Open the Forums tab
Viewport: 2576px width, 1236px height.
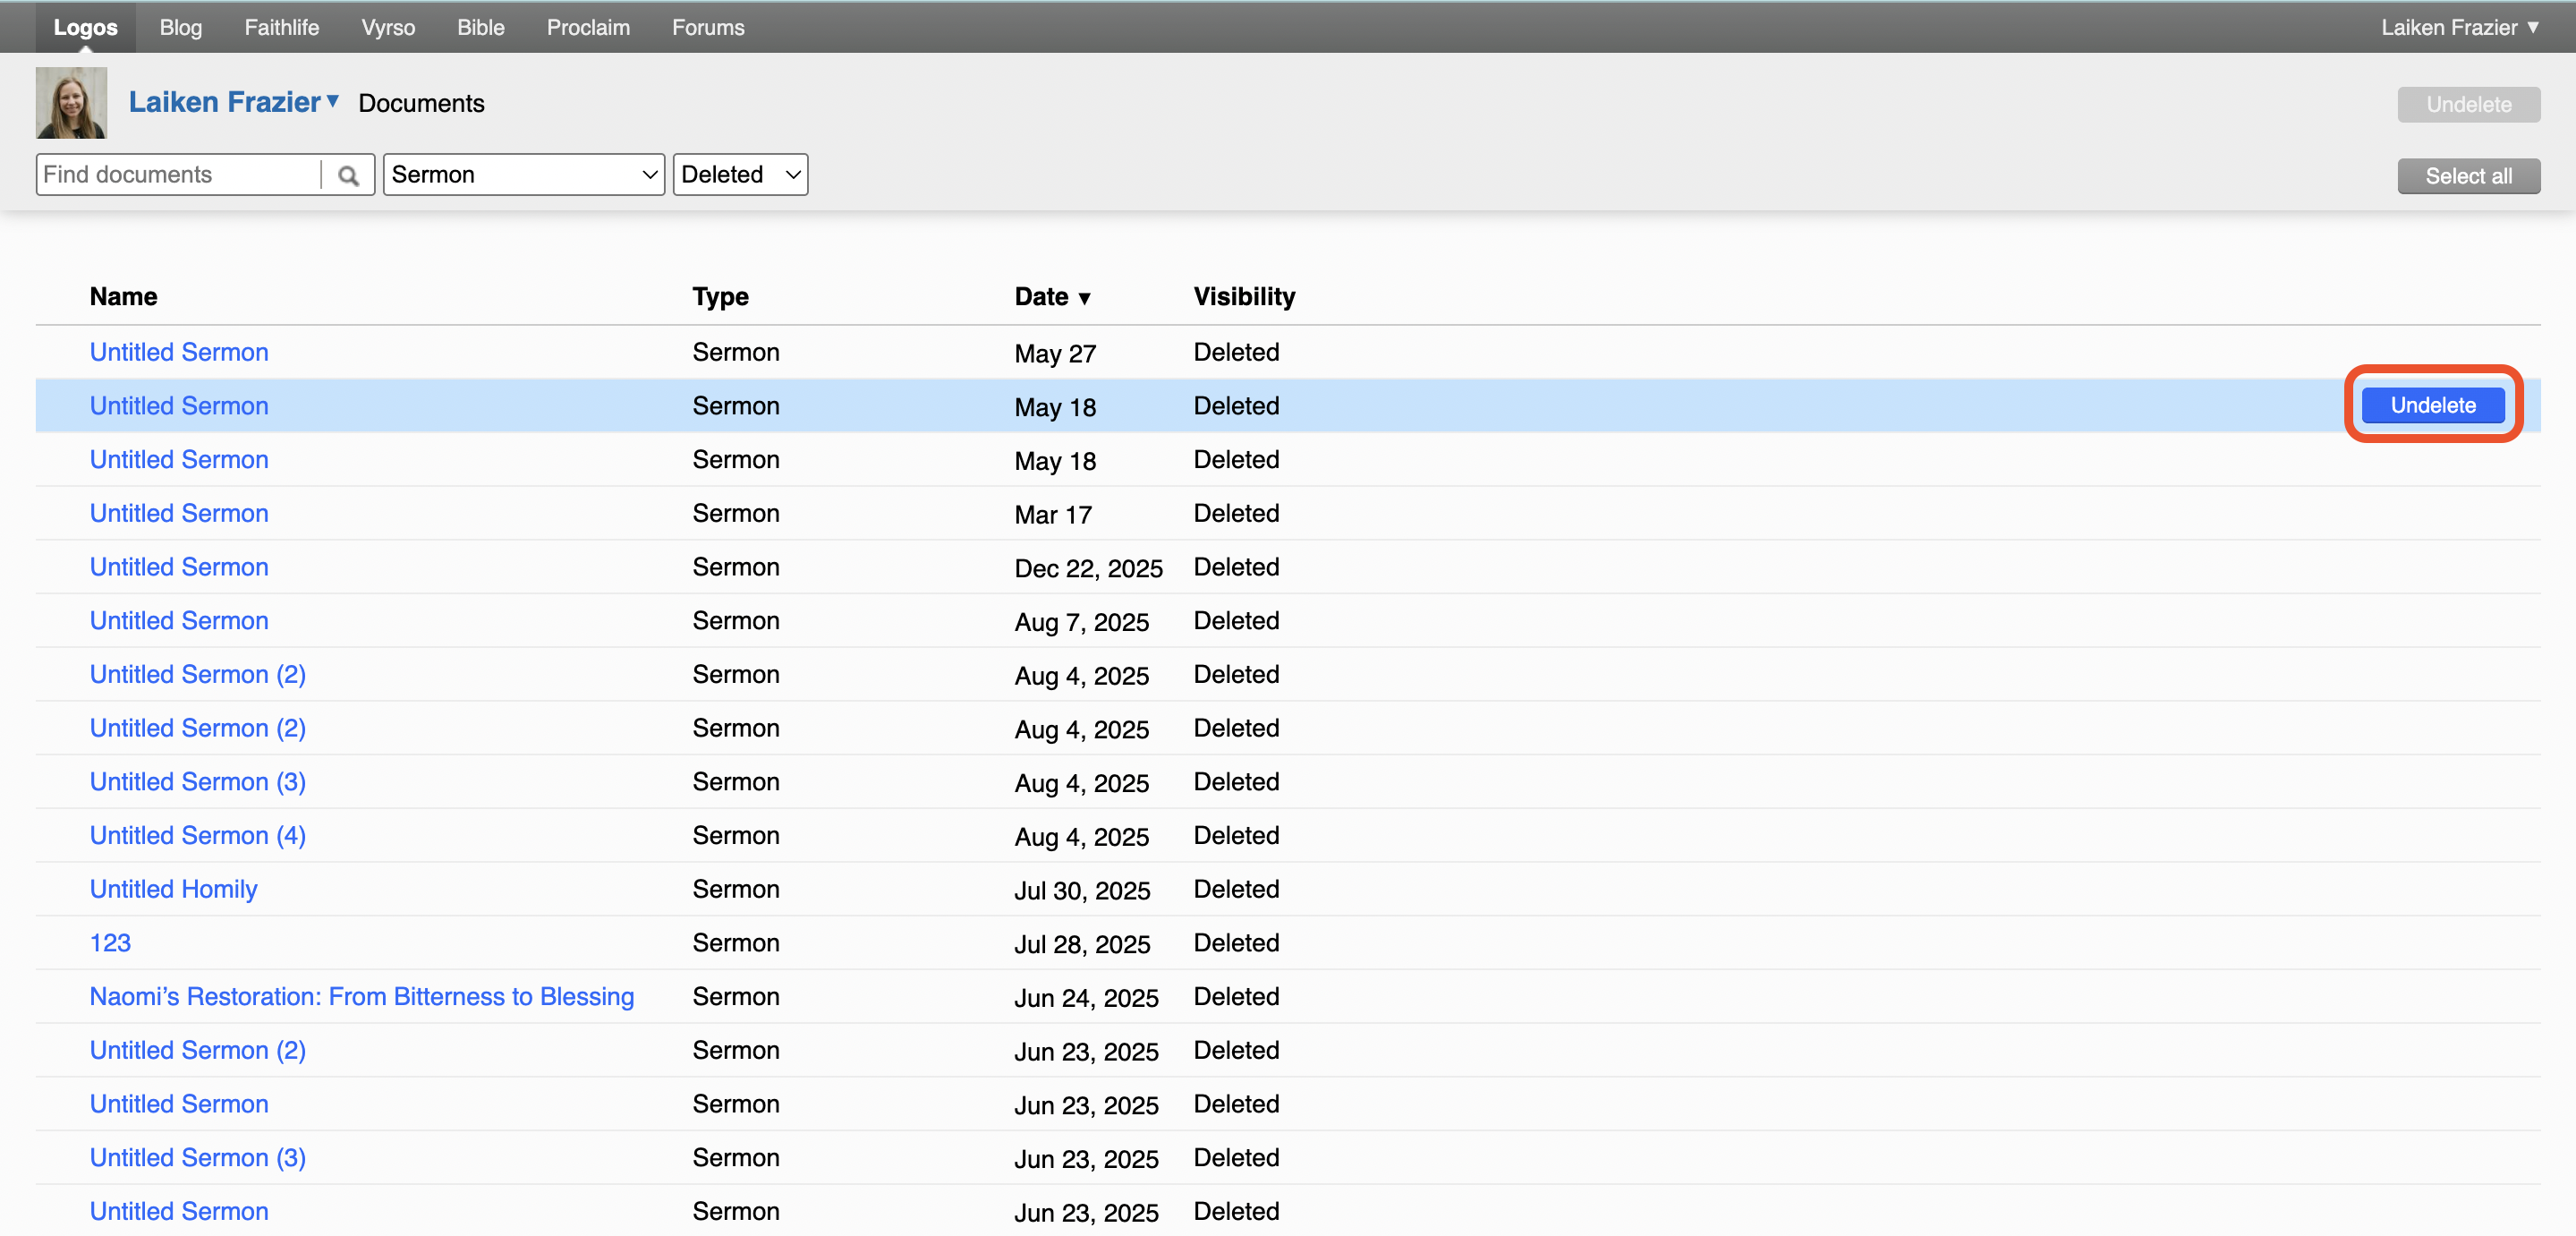coord(708,27)
